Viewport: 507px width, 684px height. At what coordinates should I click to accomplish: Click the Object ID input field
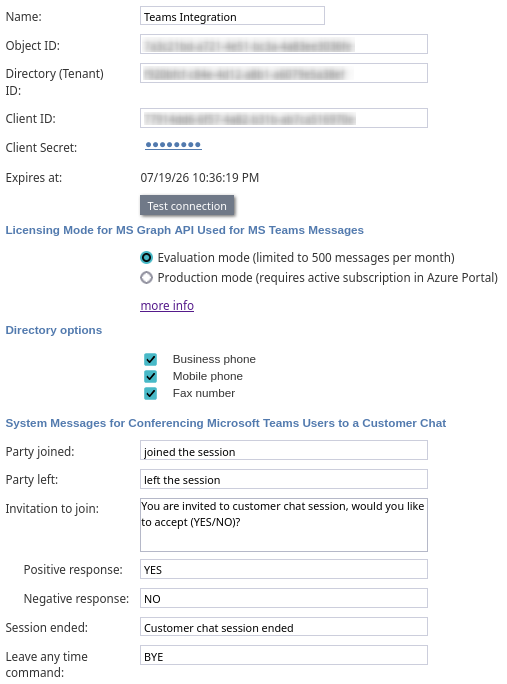point(284,44)
